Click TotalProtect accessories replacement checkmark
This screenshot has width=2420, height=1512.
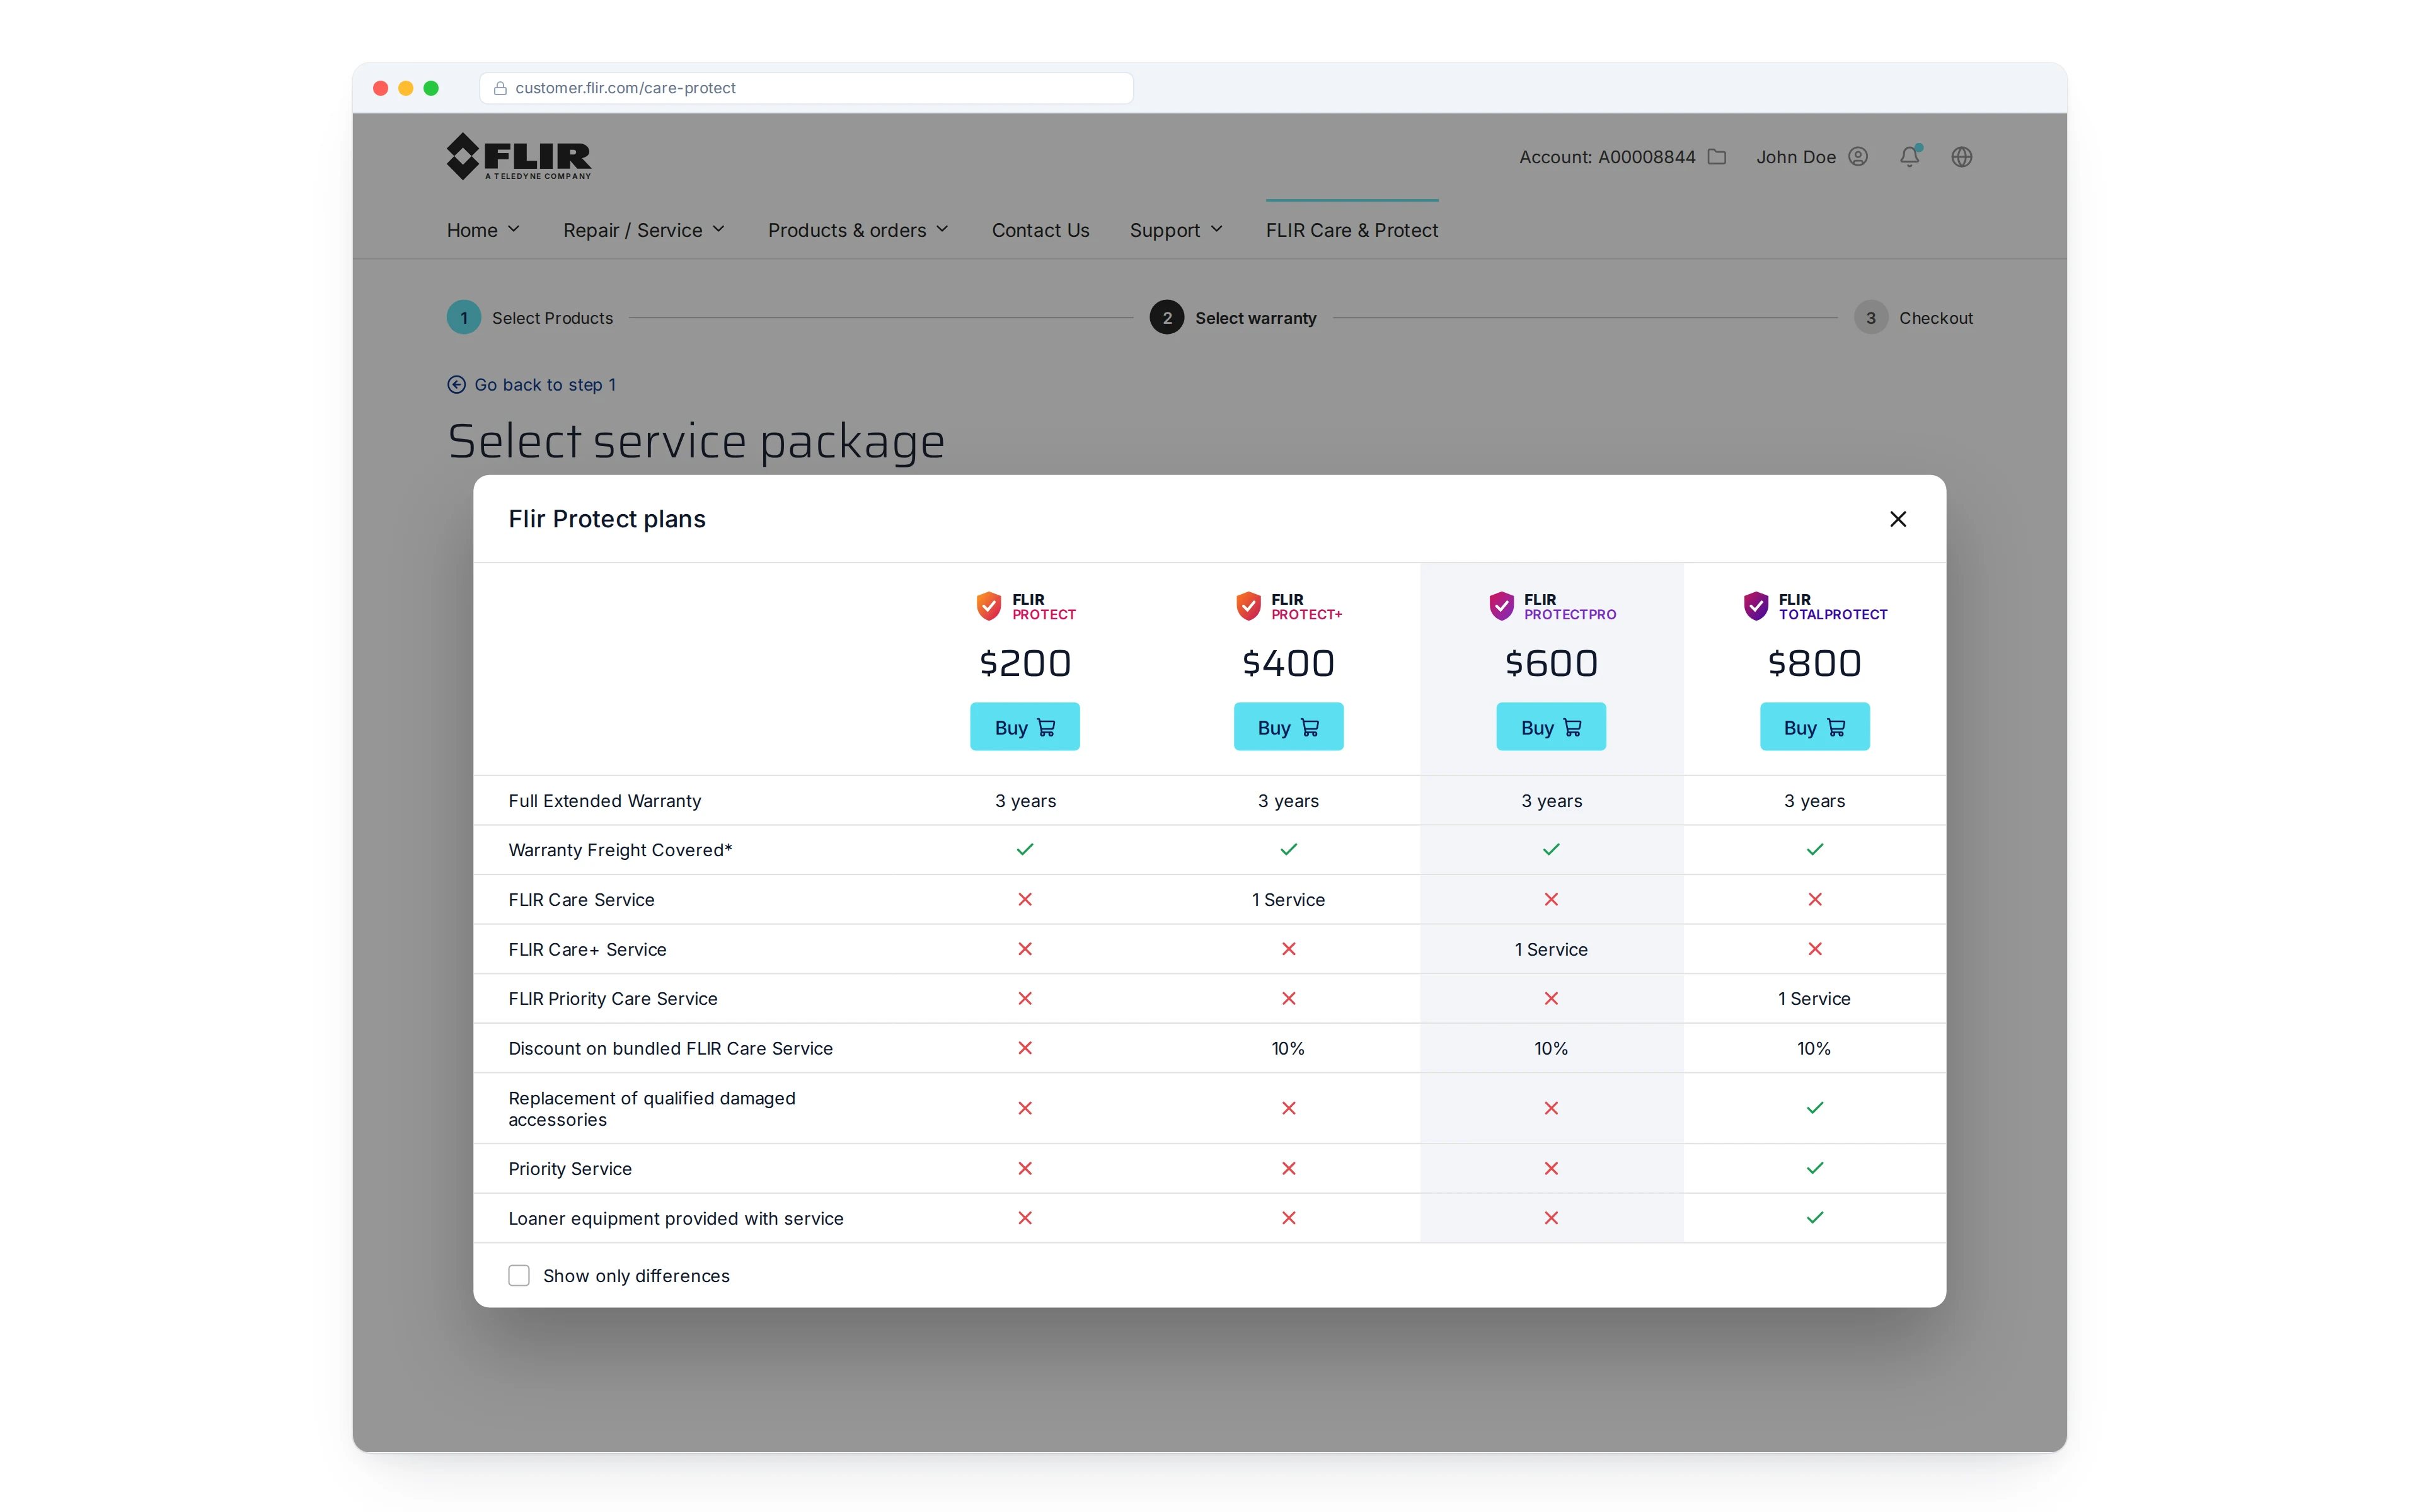[1815, 1107]
